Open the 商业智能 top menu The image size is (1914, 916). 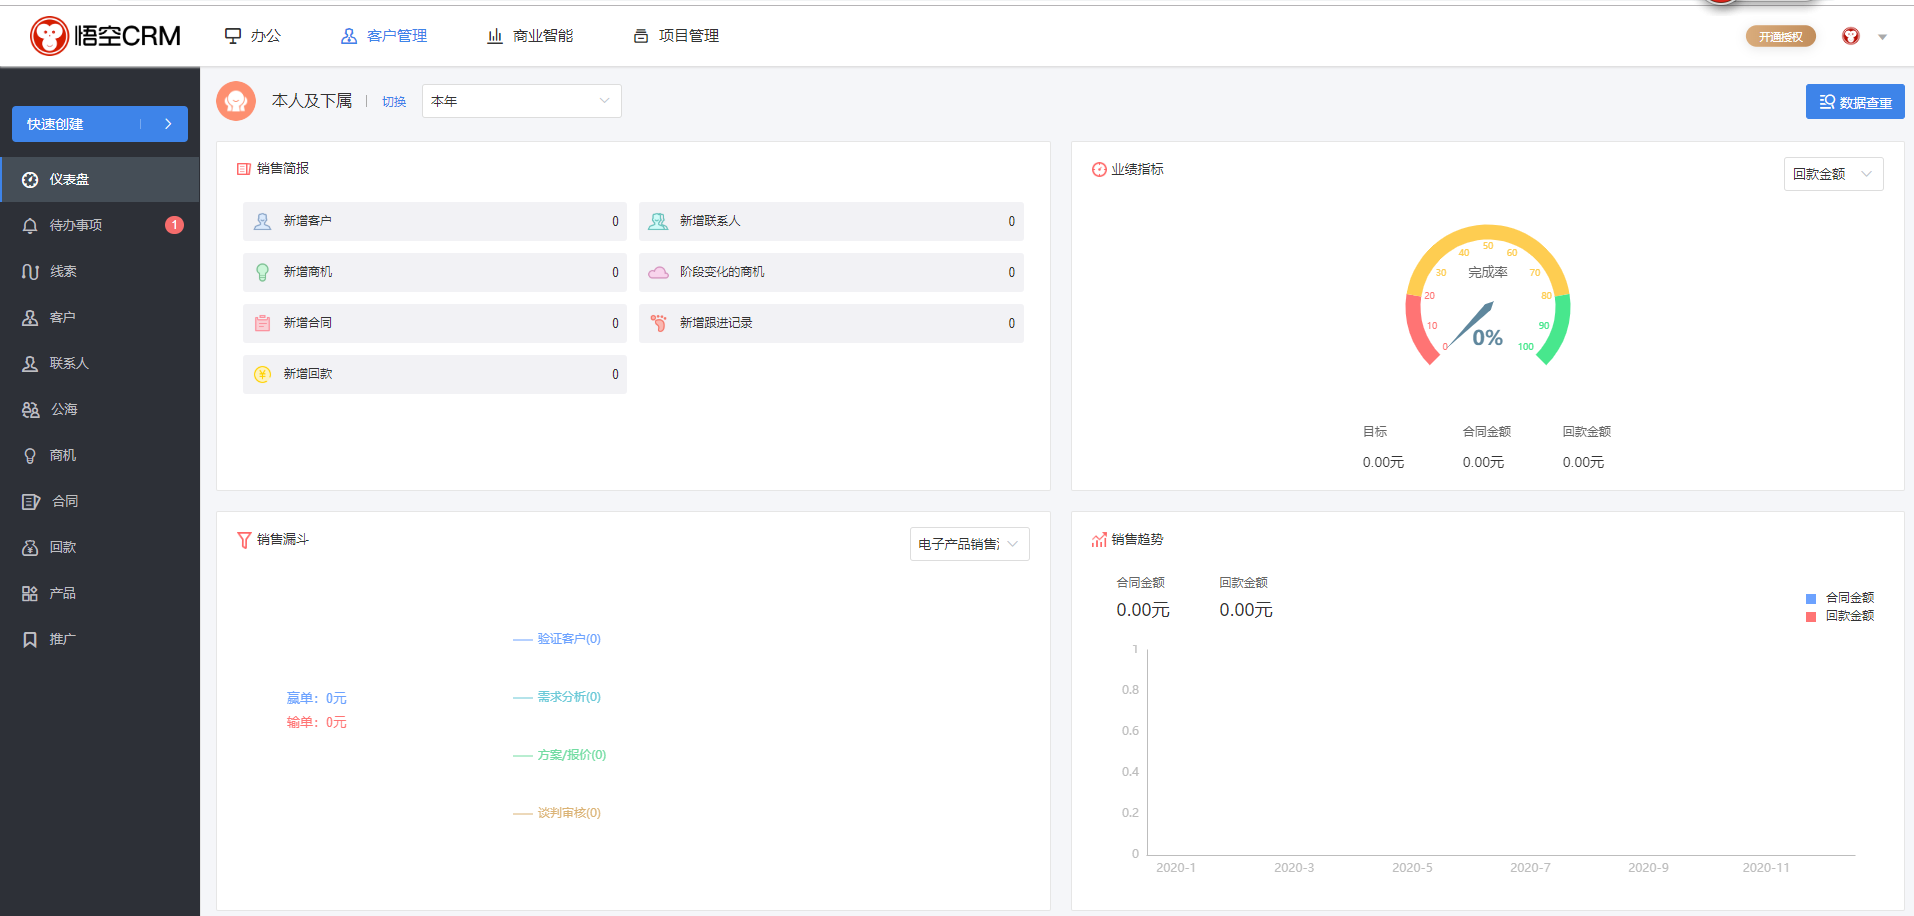click(530, 36)
